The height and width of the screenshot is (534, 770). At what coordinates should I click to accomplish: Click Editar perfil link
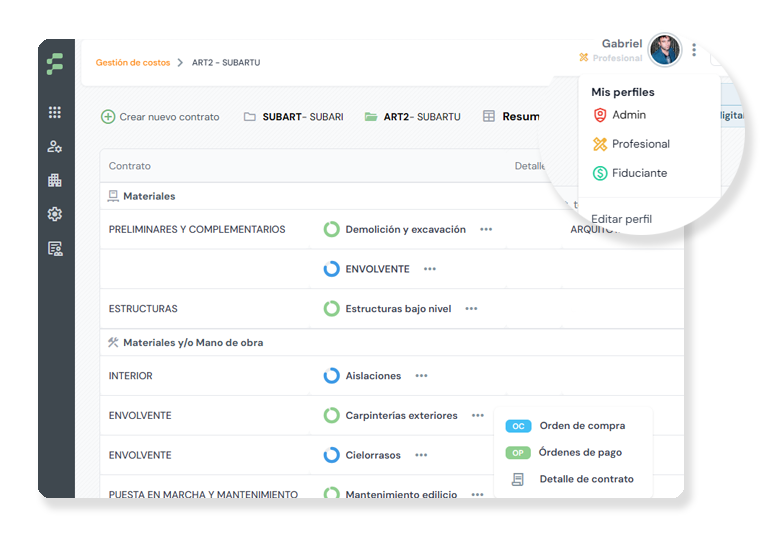point(621,219)
